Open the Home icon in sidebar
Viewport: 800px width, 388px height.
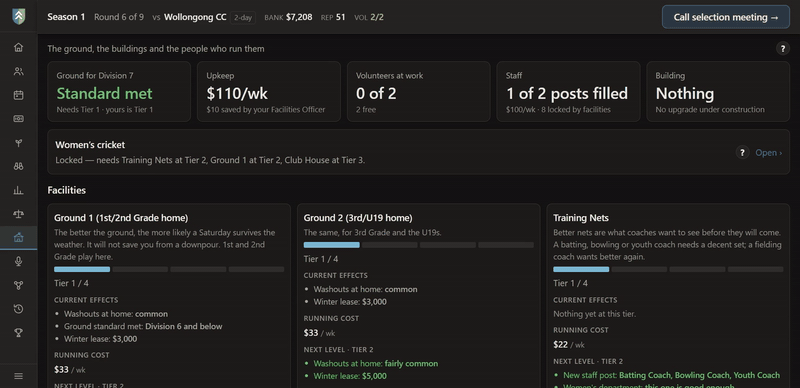tap(18, 47)
